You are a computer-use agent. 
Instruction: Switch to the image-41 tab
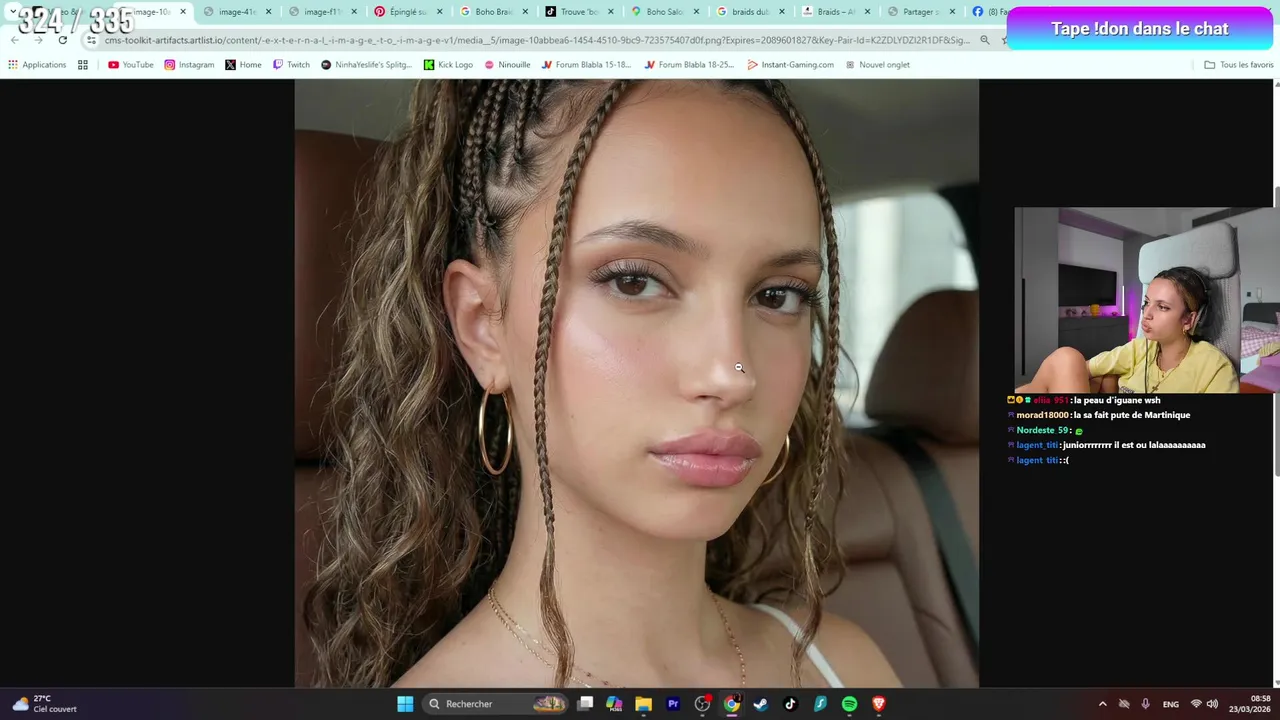[237, 12]
